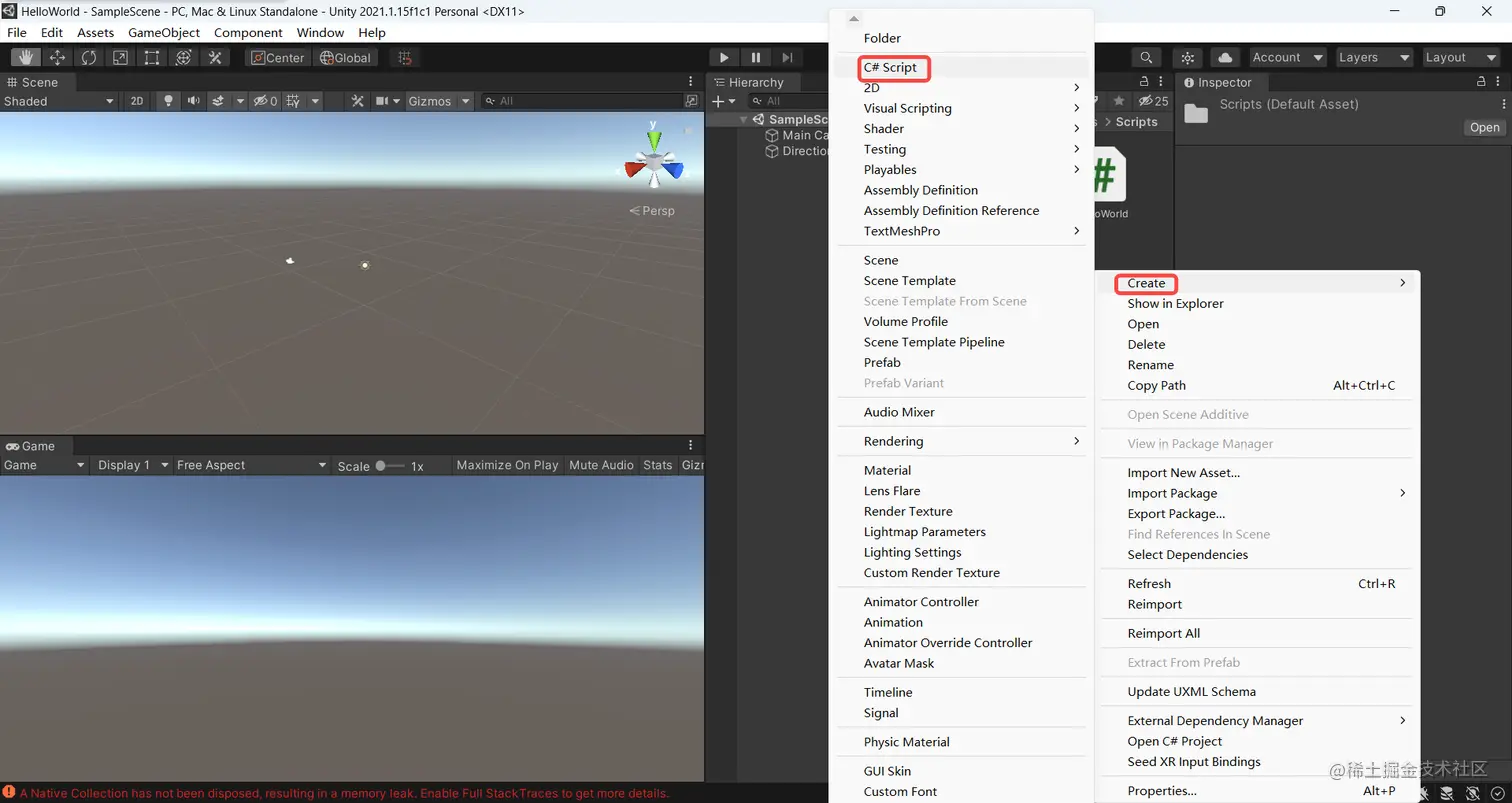Viewport: 1512px width, 803px height.
Task: Open the GameObject menu
Action: coord(164,32)
